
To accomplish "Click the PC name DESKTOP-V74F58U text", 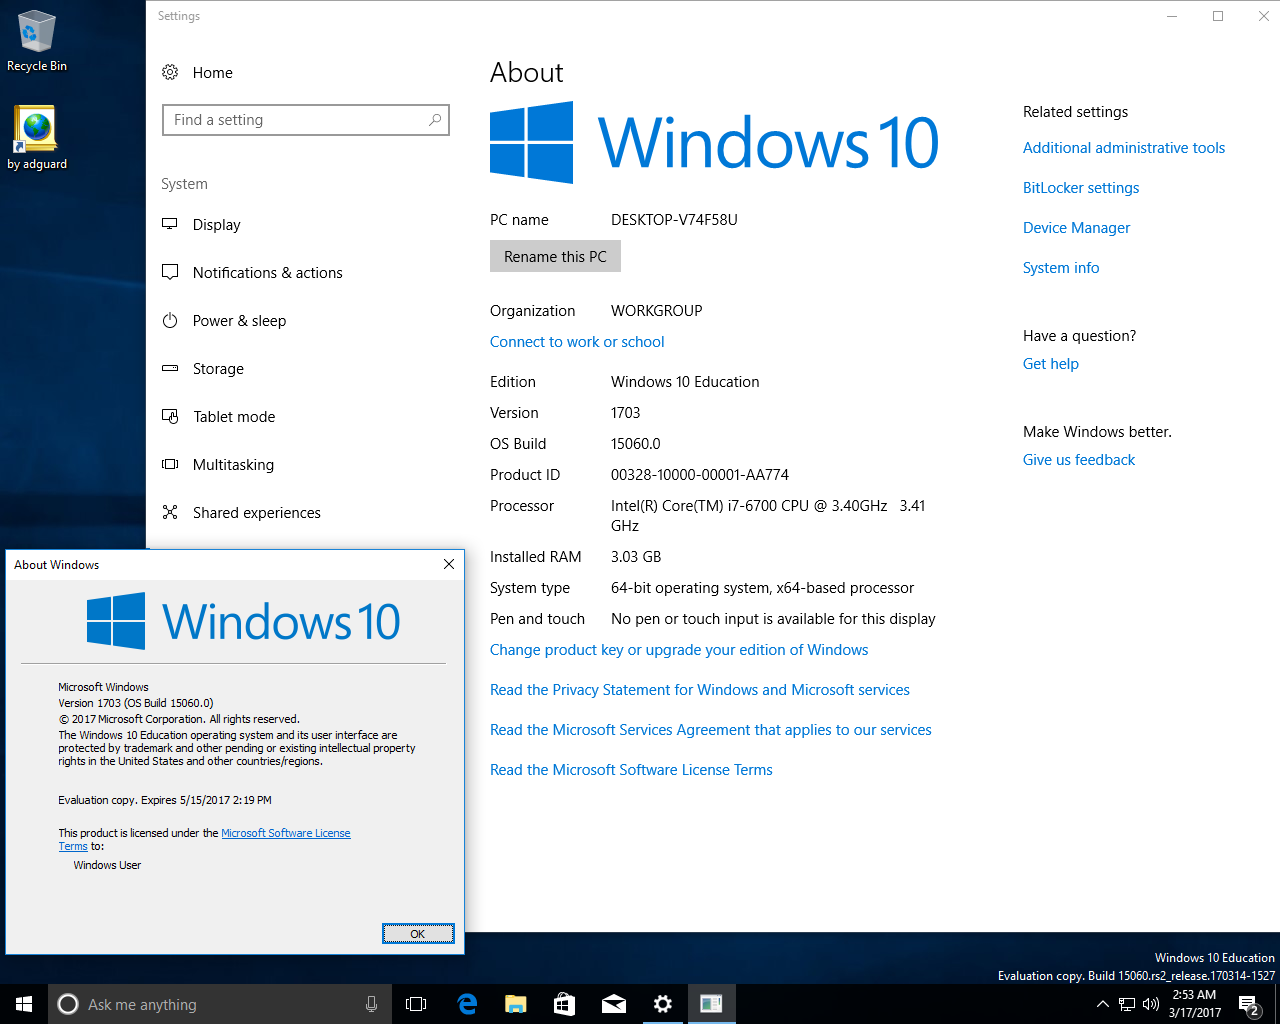I will [x=674, y=220].
